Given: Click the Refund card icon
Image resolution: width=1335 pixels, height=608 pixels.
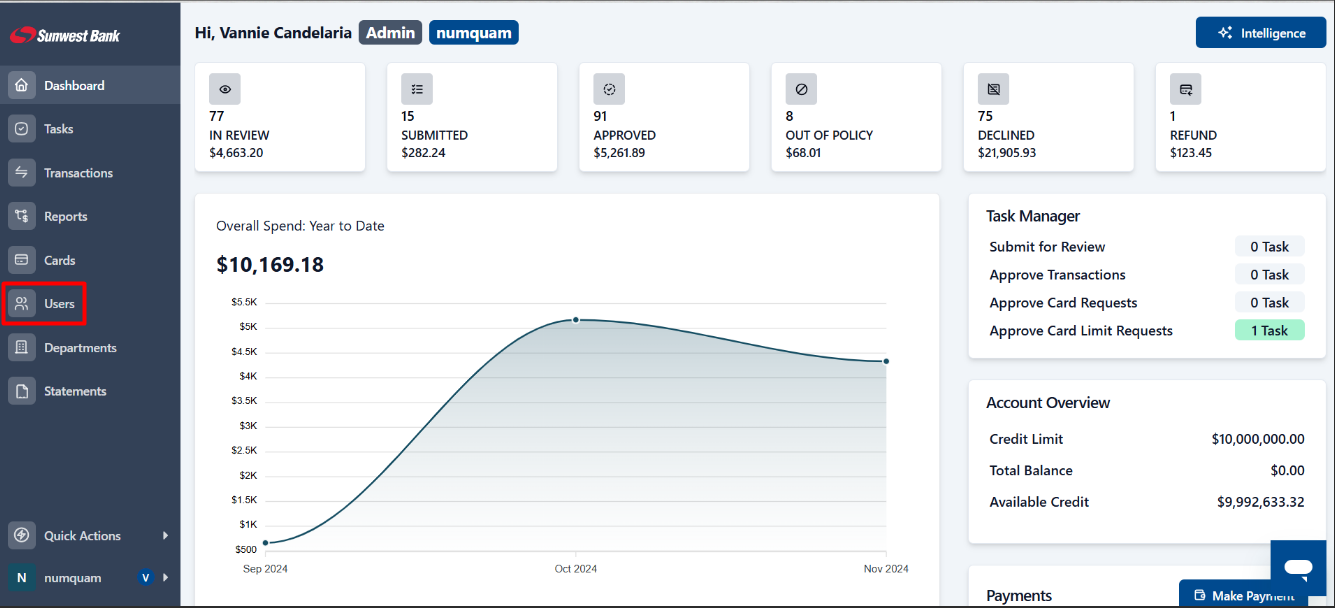Looking at the screenshot, I should [x=1185, y=89].
